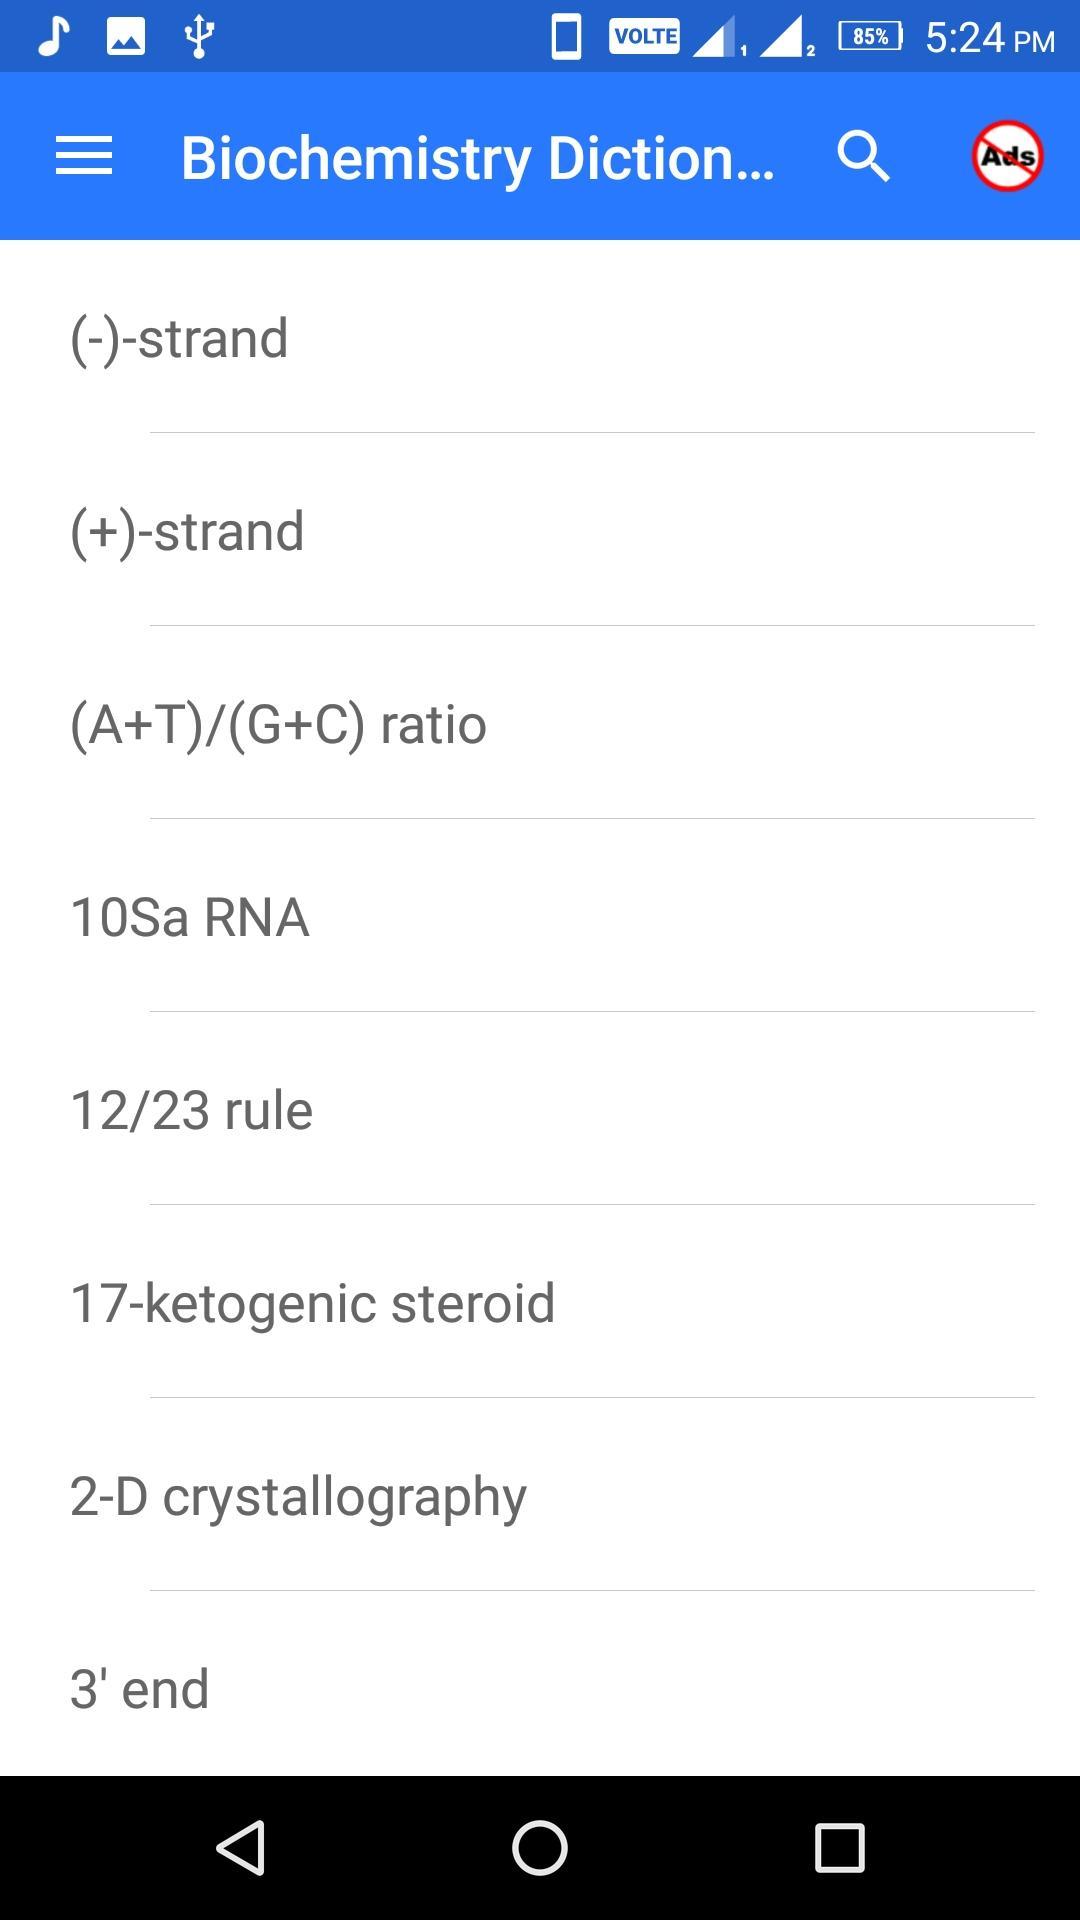This screenshot has width=1080, height=1920.
Task: Tap the USB connection status icon
Action: tap(198, 37)
